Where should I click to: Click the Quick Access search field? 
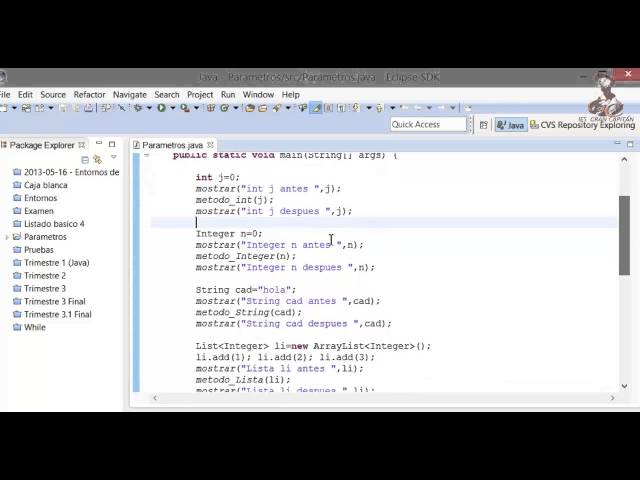click(428, 124)
